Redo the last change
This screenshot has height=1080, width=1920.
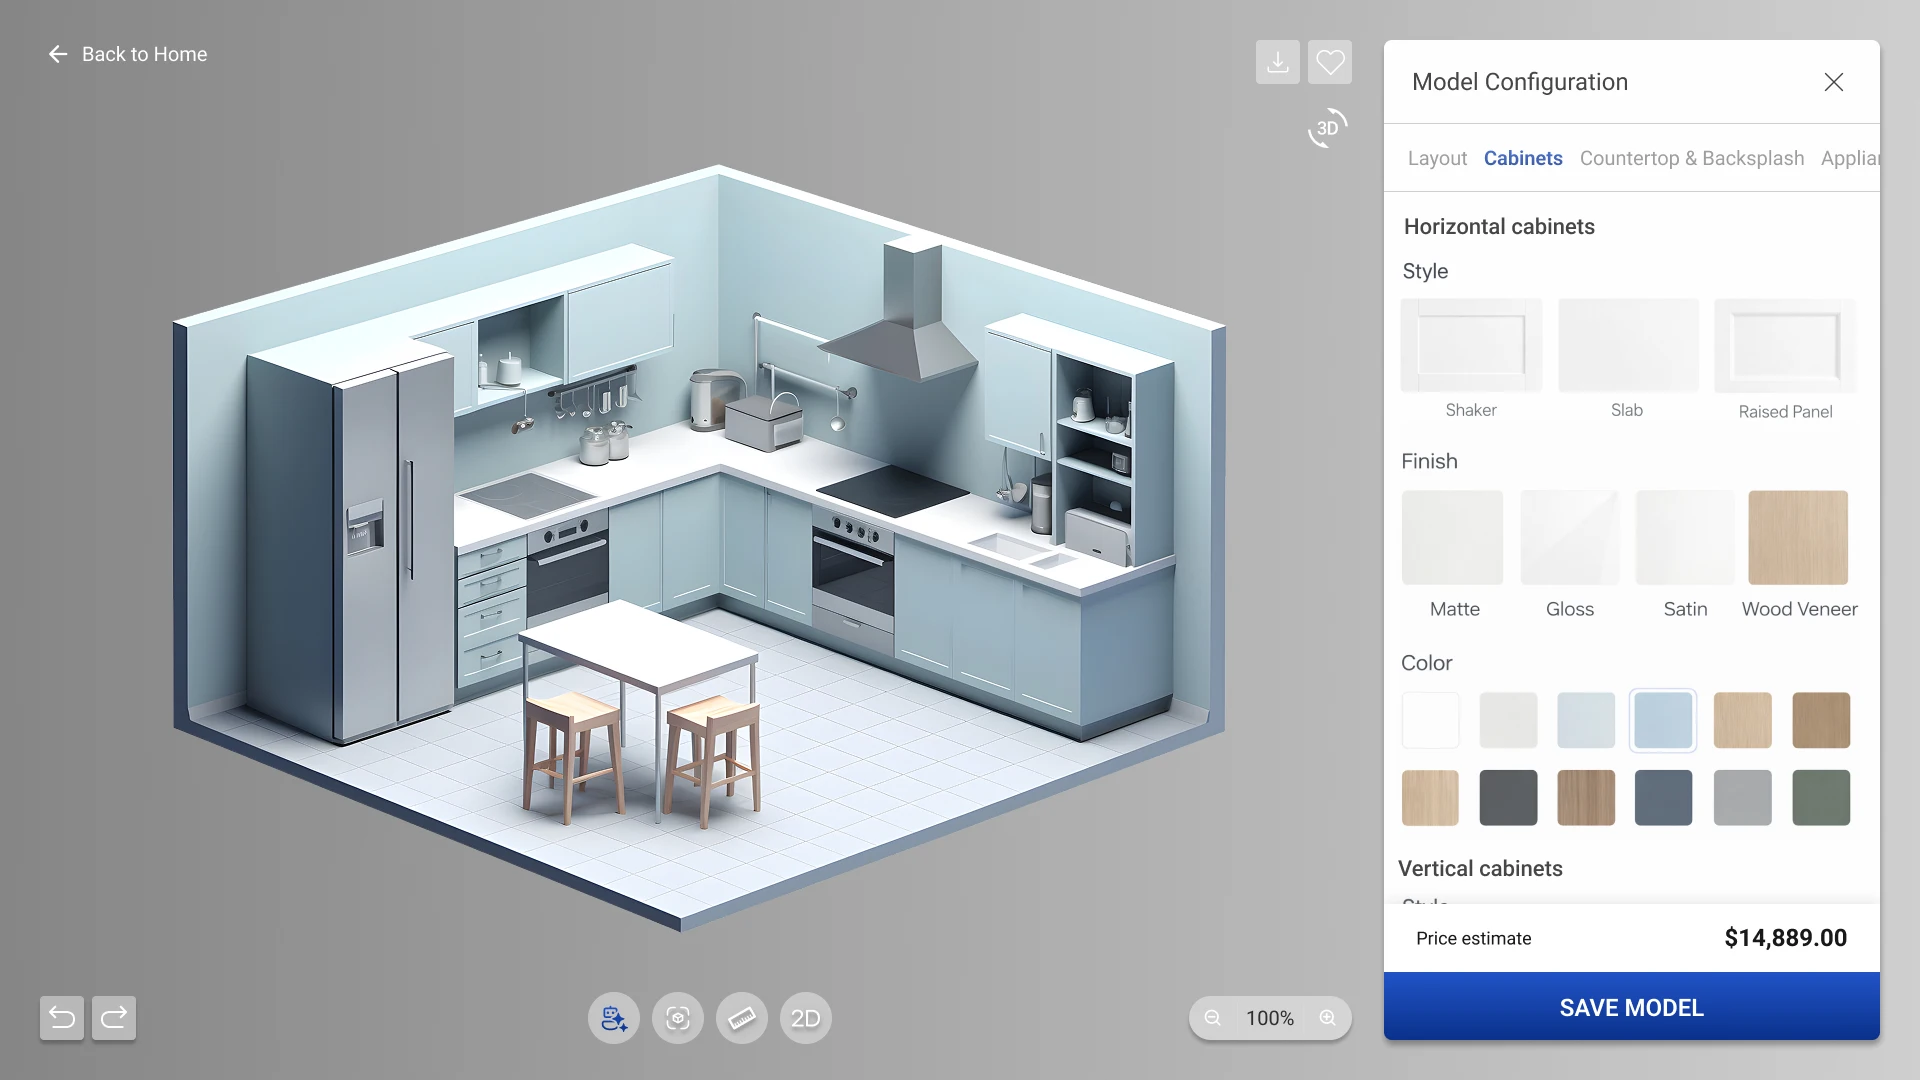(114, 1018)
